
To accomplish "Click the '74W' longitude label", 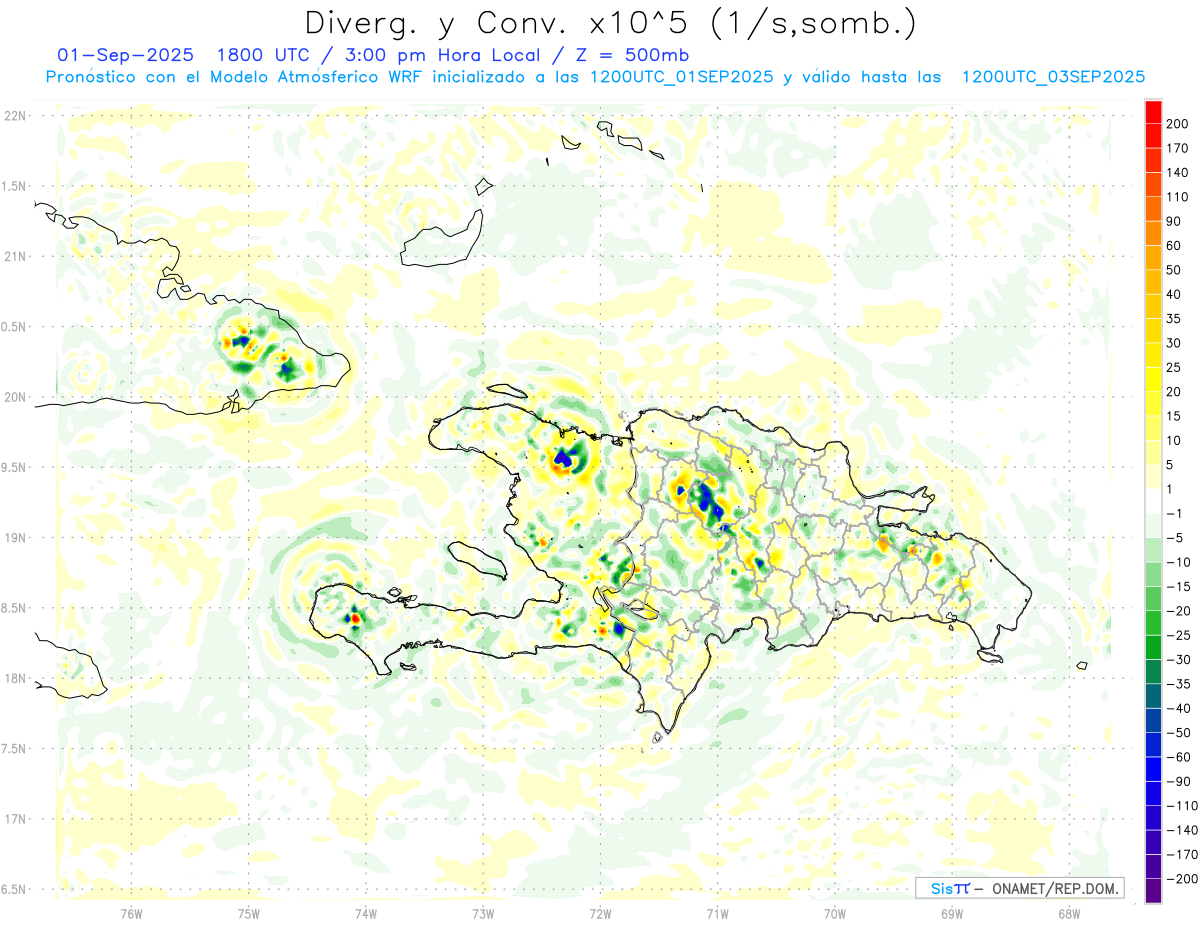I will coord(366,913).
